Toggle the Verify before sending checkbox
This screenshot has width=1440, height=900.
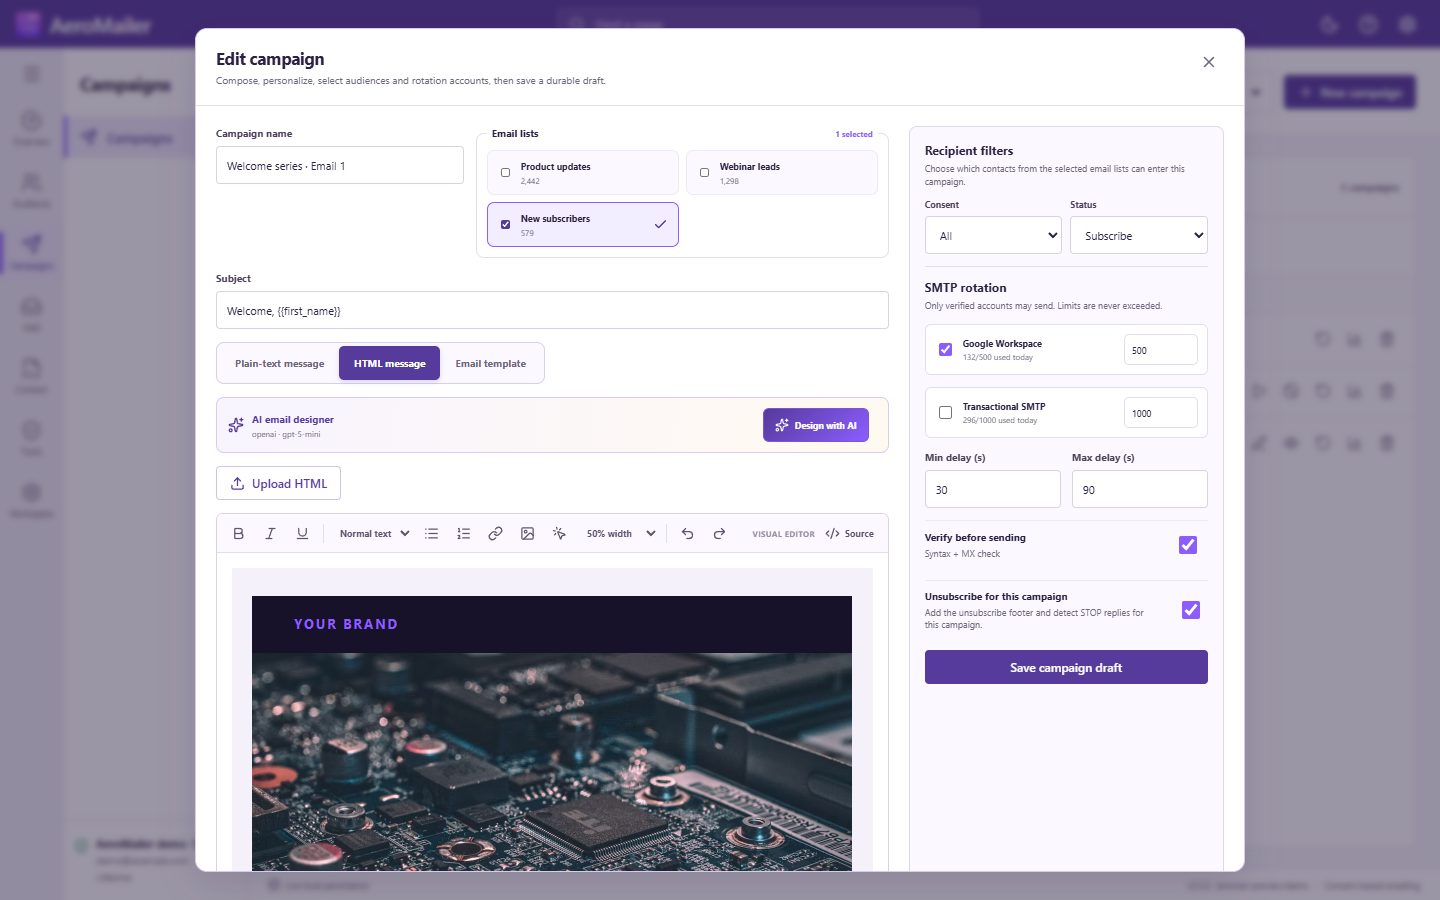click(x=1188, y=545)
